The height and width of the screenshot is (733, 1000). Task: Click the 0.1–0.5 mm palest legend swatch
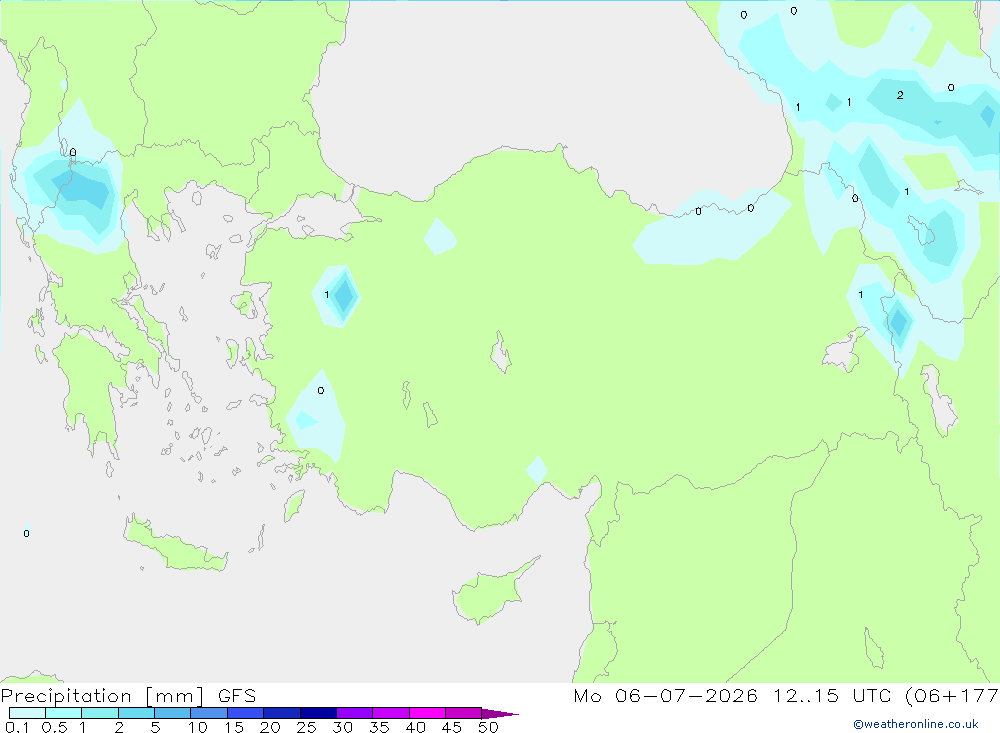27,713
